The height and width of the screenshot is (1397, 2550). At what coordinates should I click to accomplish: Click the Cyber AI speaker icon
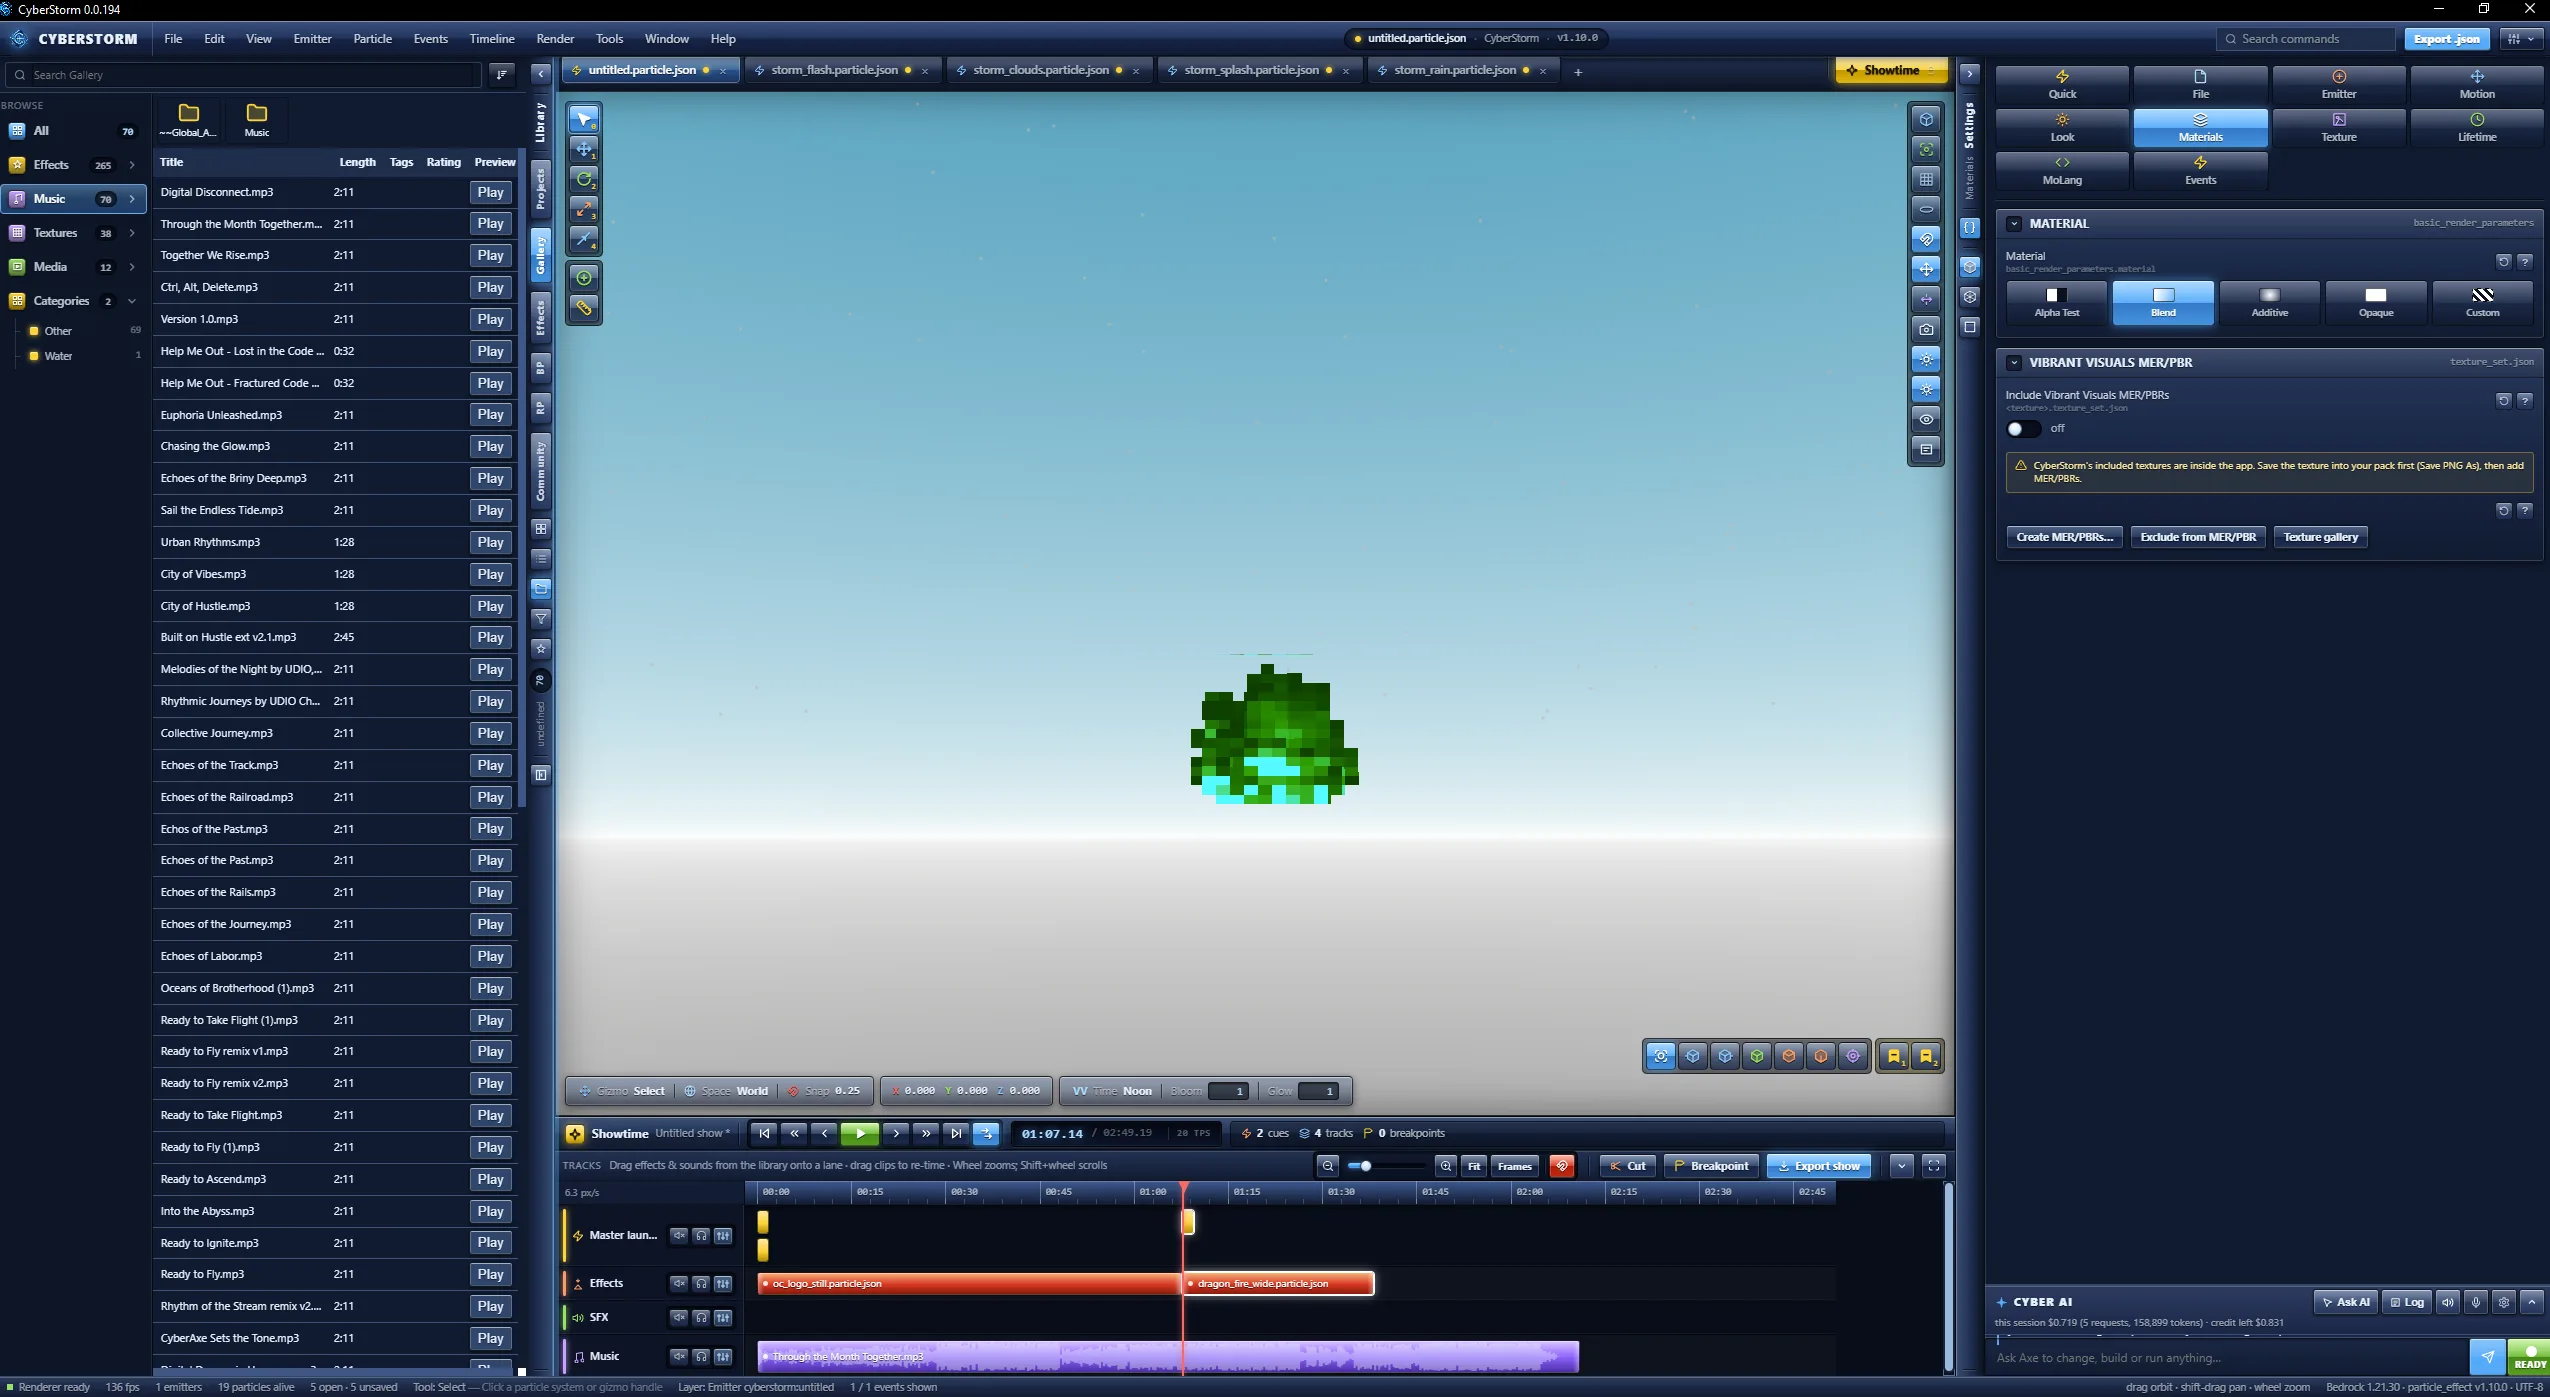pos(2448,1302)
